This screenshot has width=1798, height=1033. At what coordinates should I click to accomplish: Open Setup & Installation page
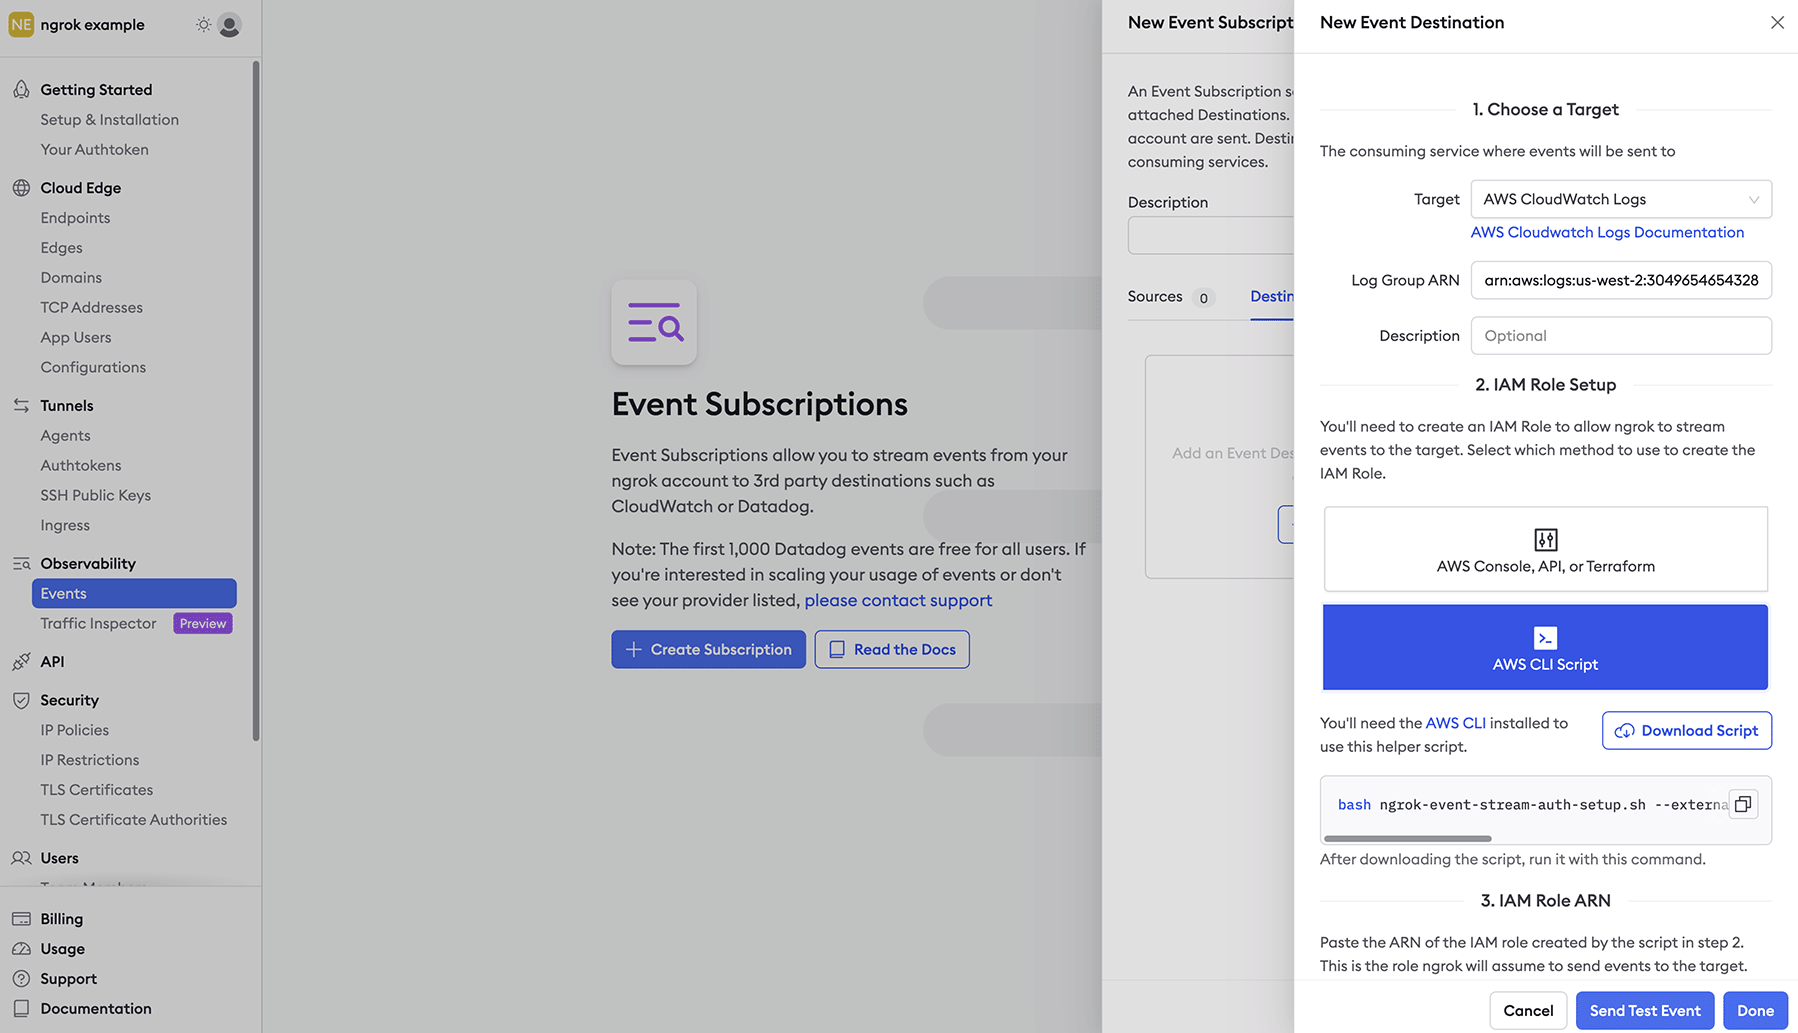(109, 119)
